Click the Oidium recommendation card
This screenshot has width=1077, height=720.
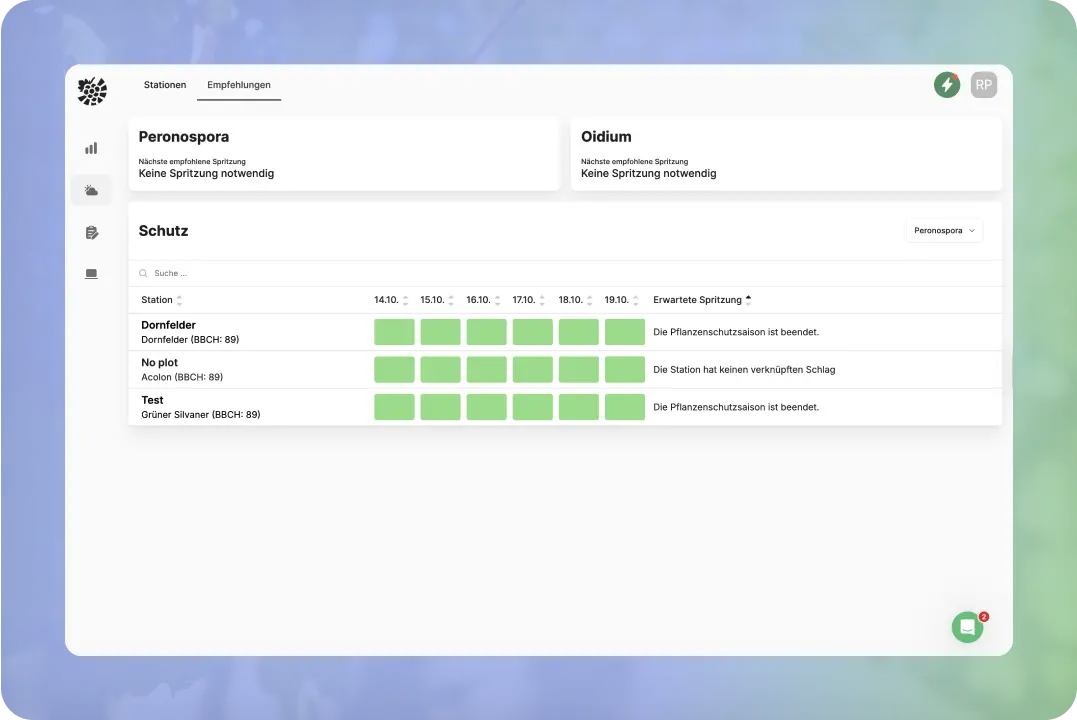[x=785, y=154]
